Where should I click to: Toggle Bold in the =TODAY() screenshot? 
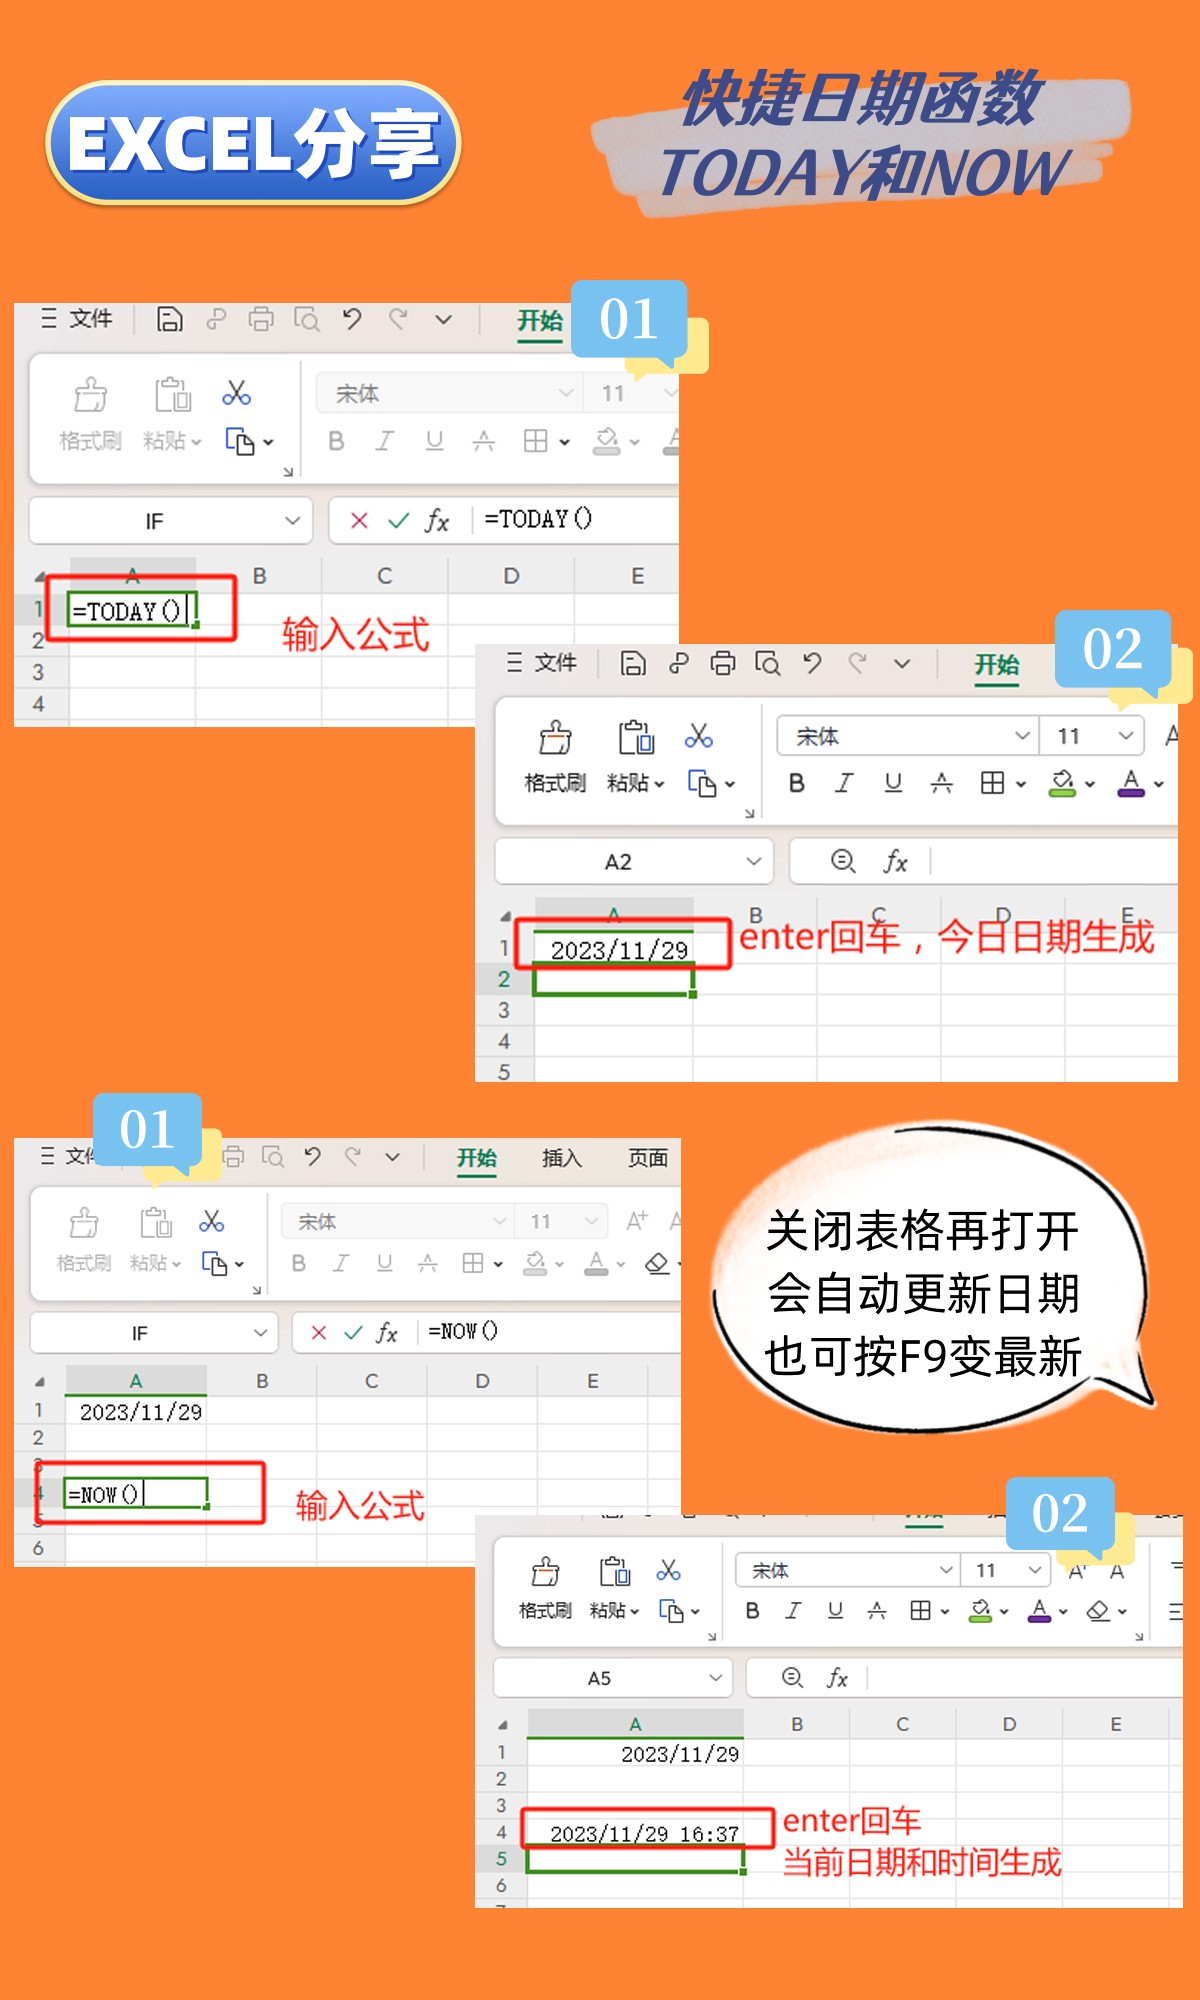point(336,441)
